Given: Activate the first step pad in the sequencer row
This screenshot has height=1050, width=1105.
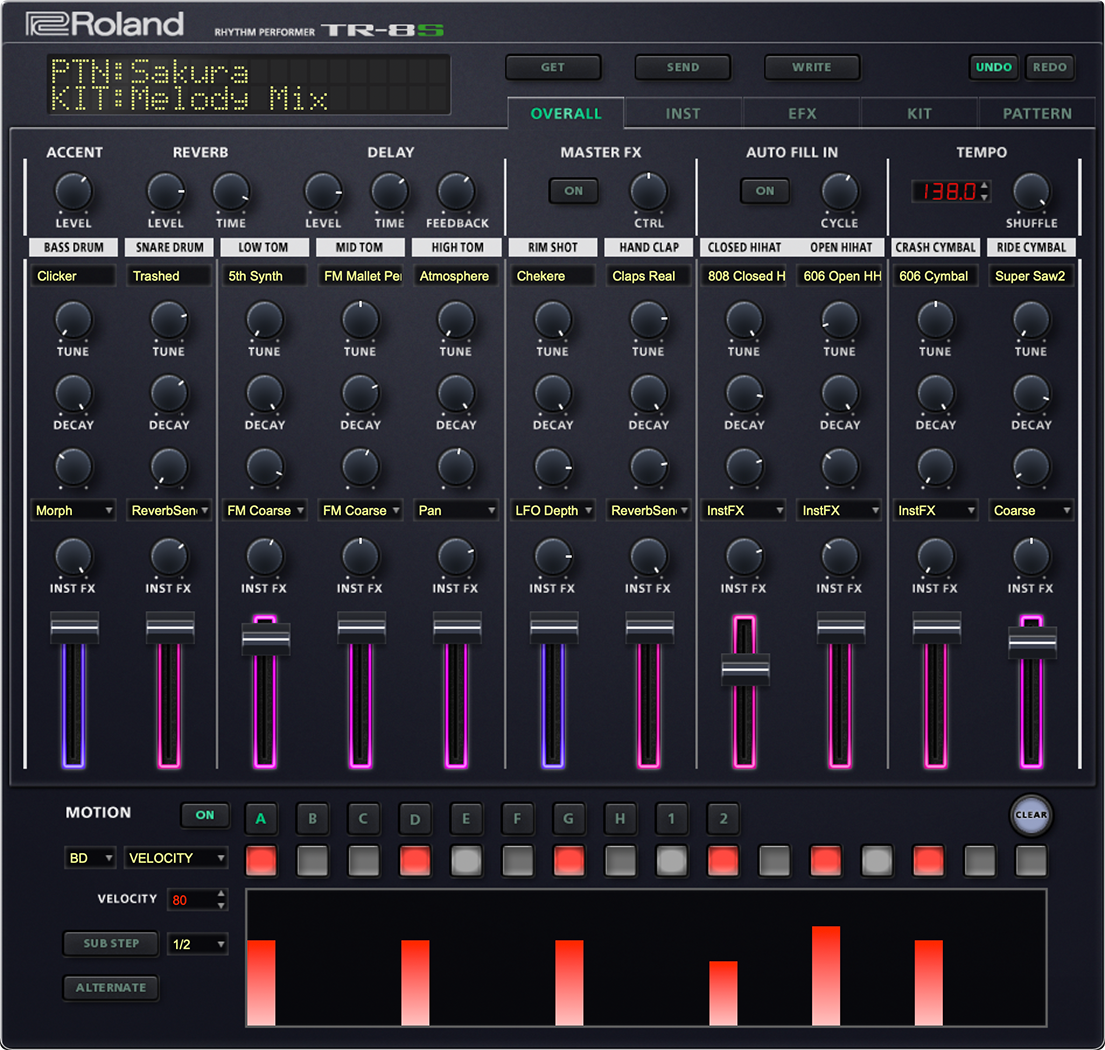Looking at the screenshot, I should coord(260,860).
